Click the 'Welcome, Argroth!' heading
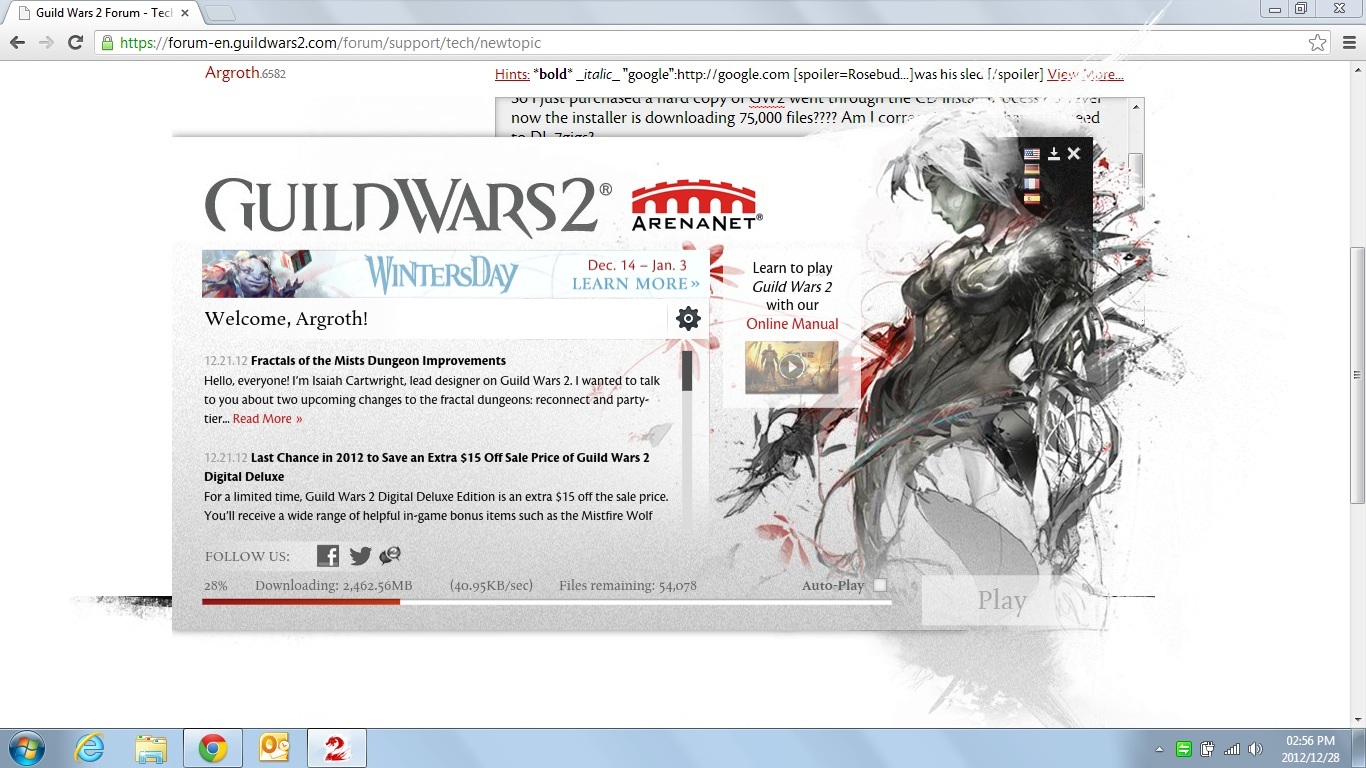 tap(286, 319)
